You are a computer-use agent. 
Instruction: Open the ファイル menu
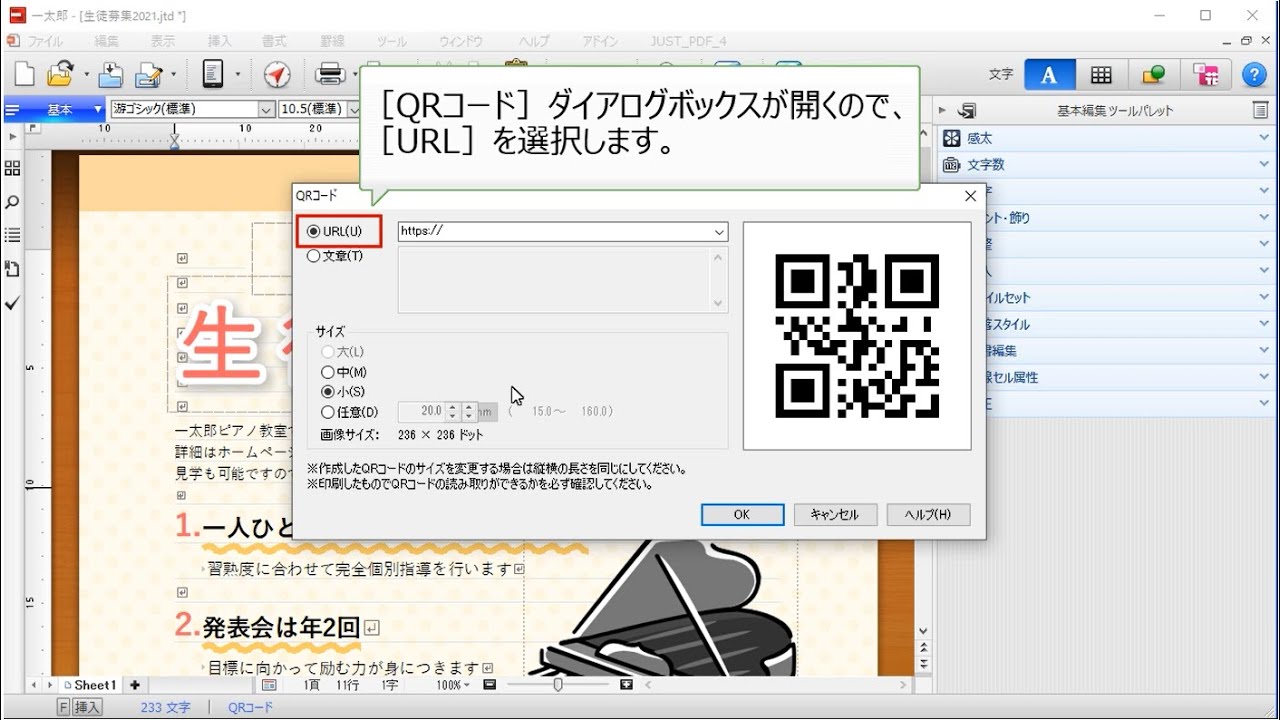[44, 41]
